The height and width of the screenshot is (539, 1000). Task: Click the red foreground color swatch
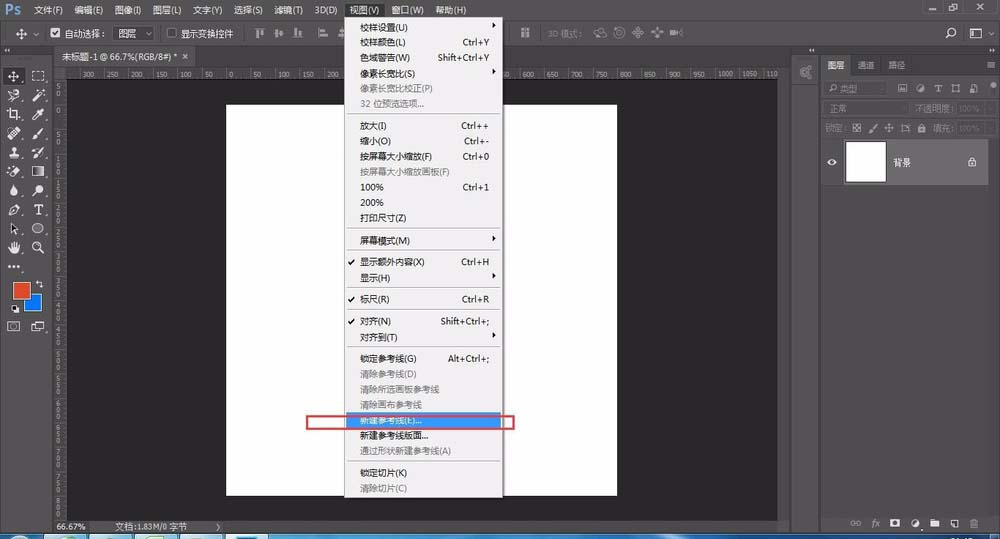click(x=20, y=290)
